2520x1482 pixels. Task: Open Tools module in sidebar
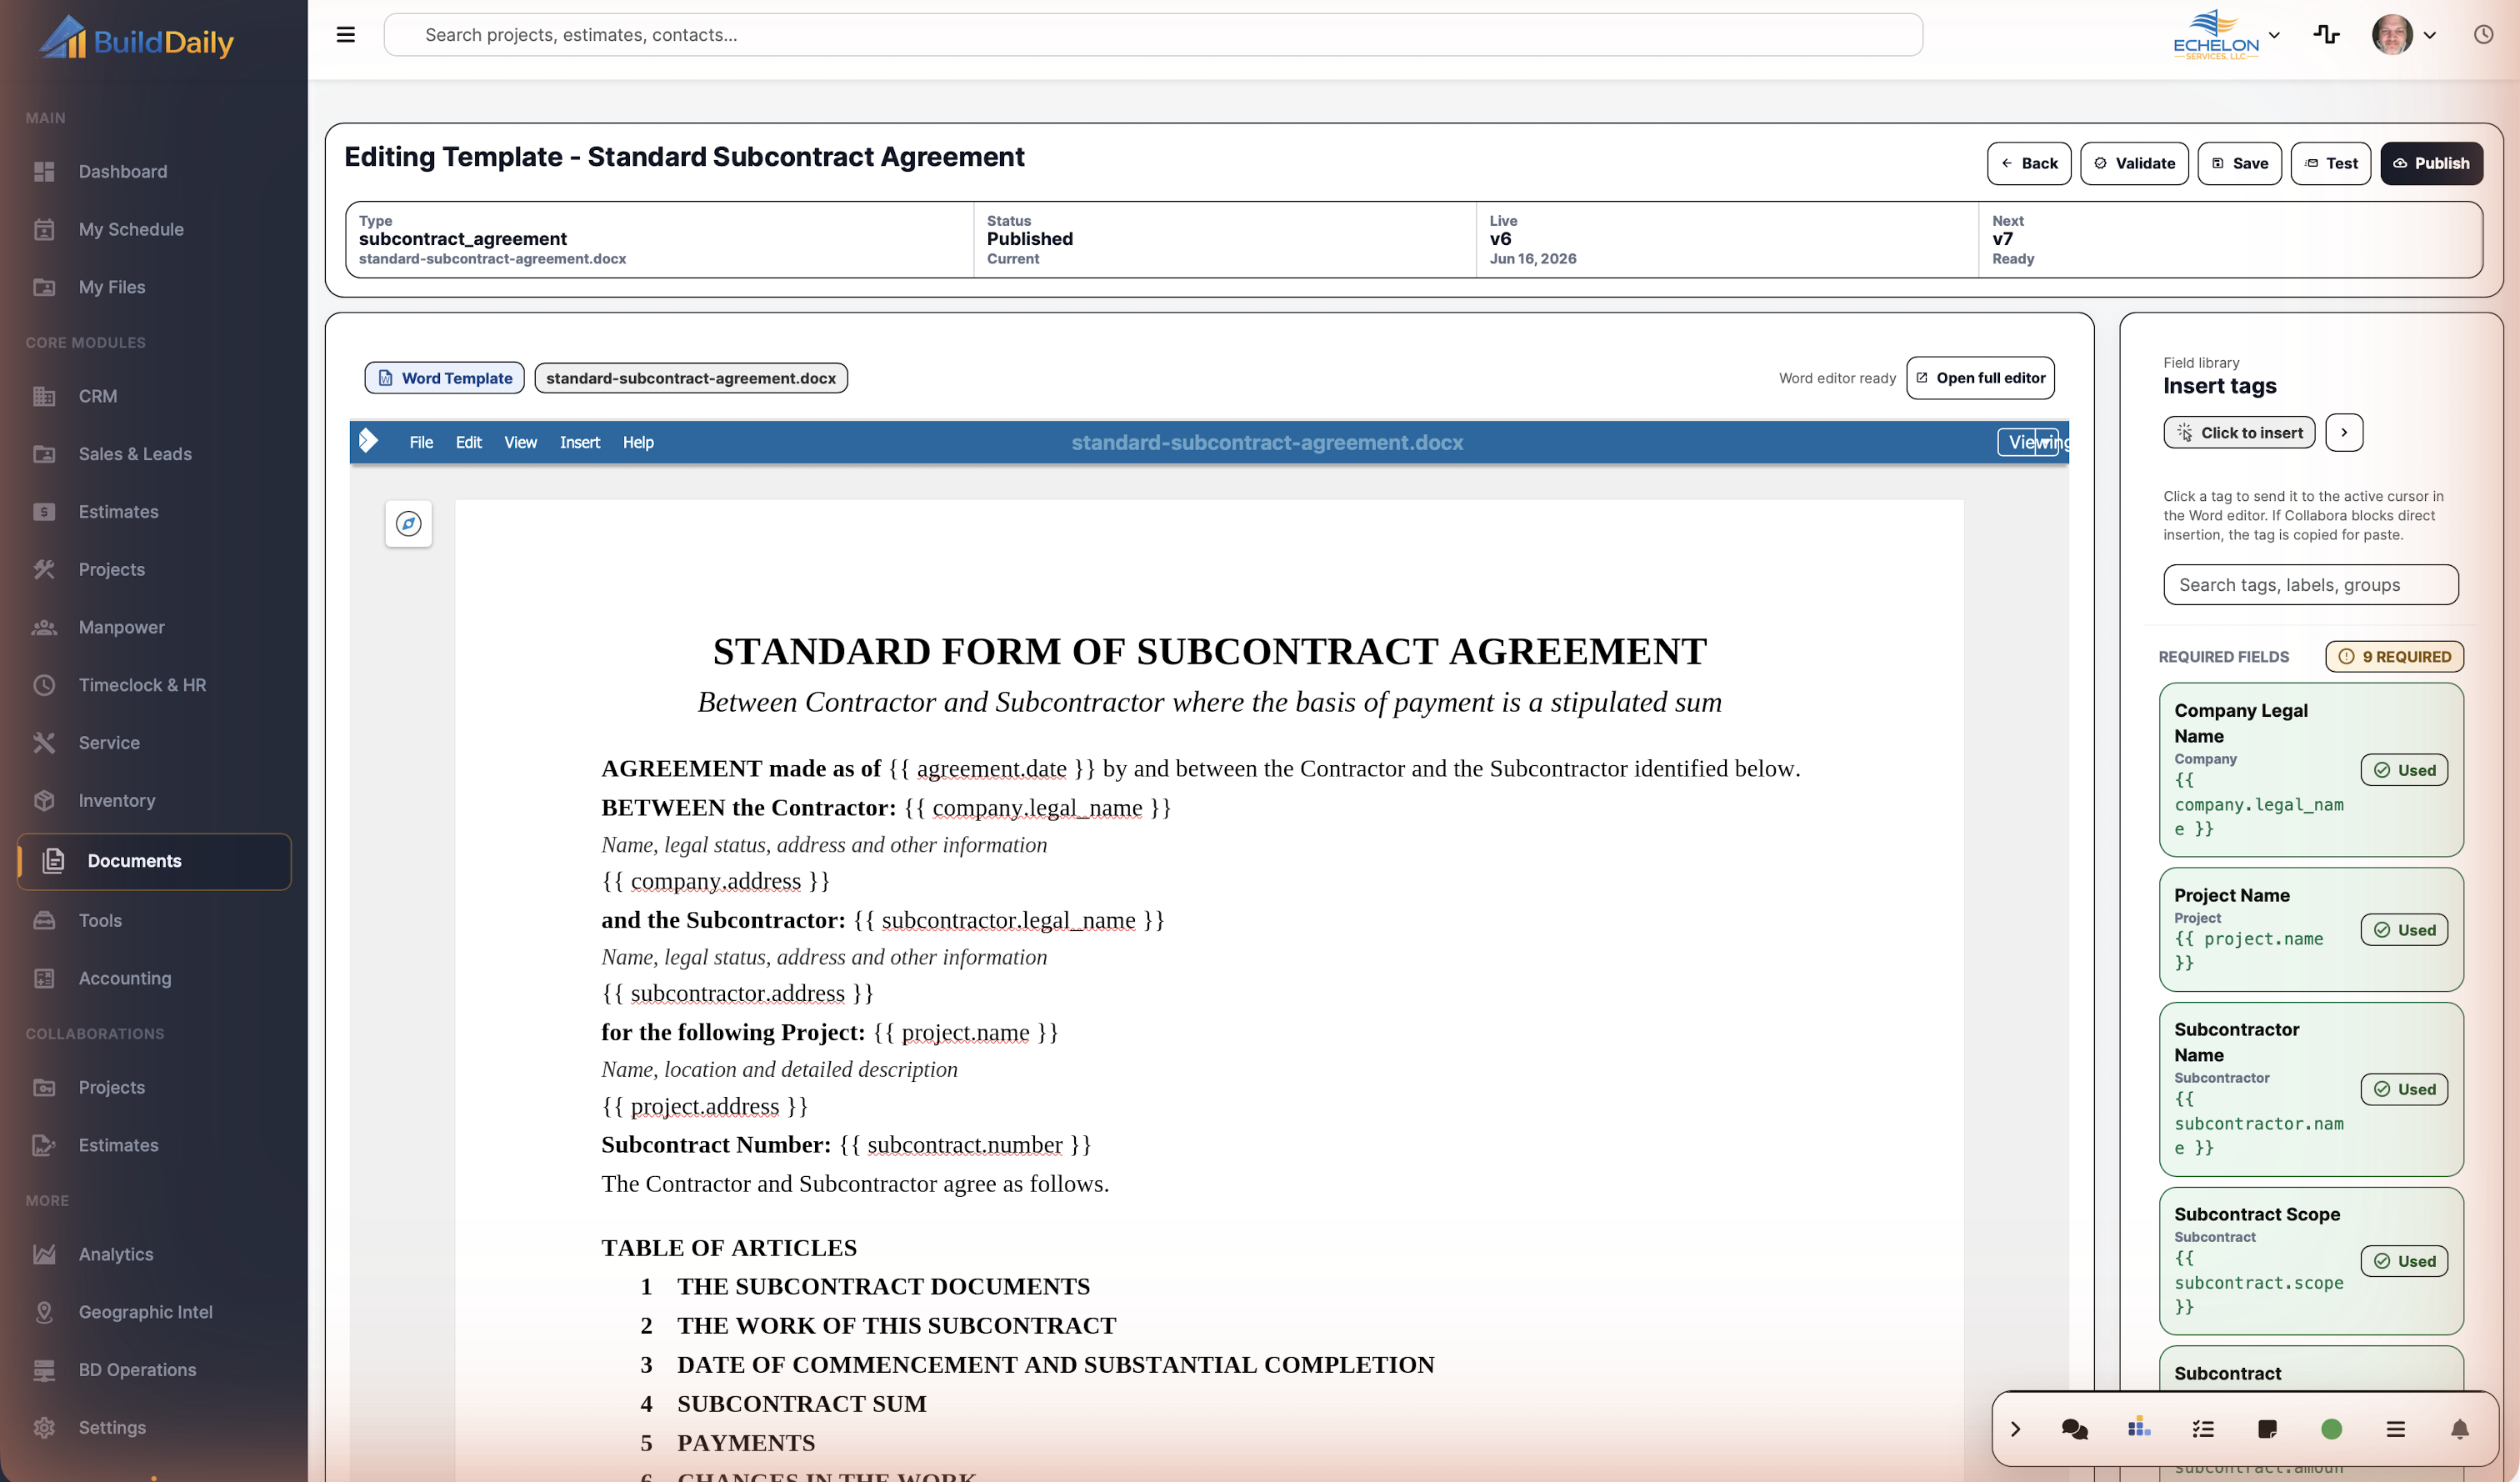pyautogui.click(x=154, y=920)
